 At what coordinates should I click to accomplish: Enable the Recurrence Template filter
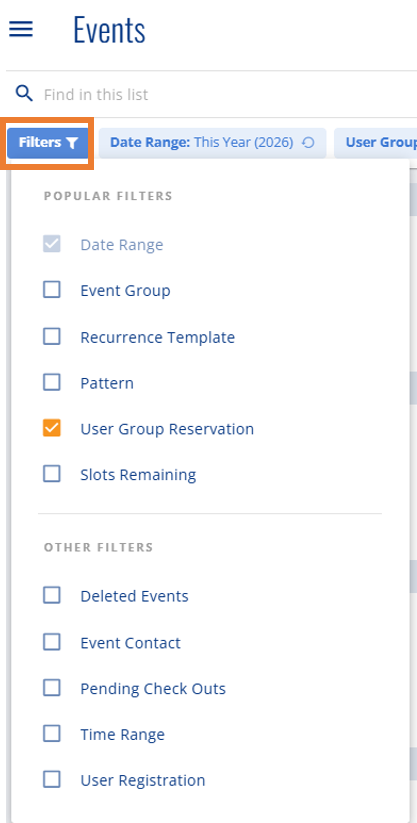51,336
